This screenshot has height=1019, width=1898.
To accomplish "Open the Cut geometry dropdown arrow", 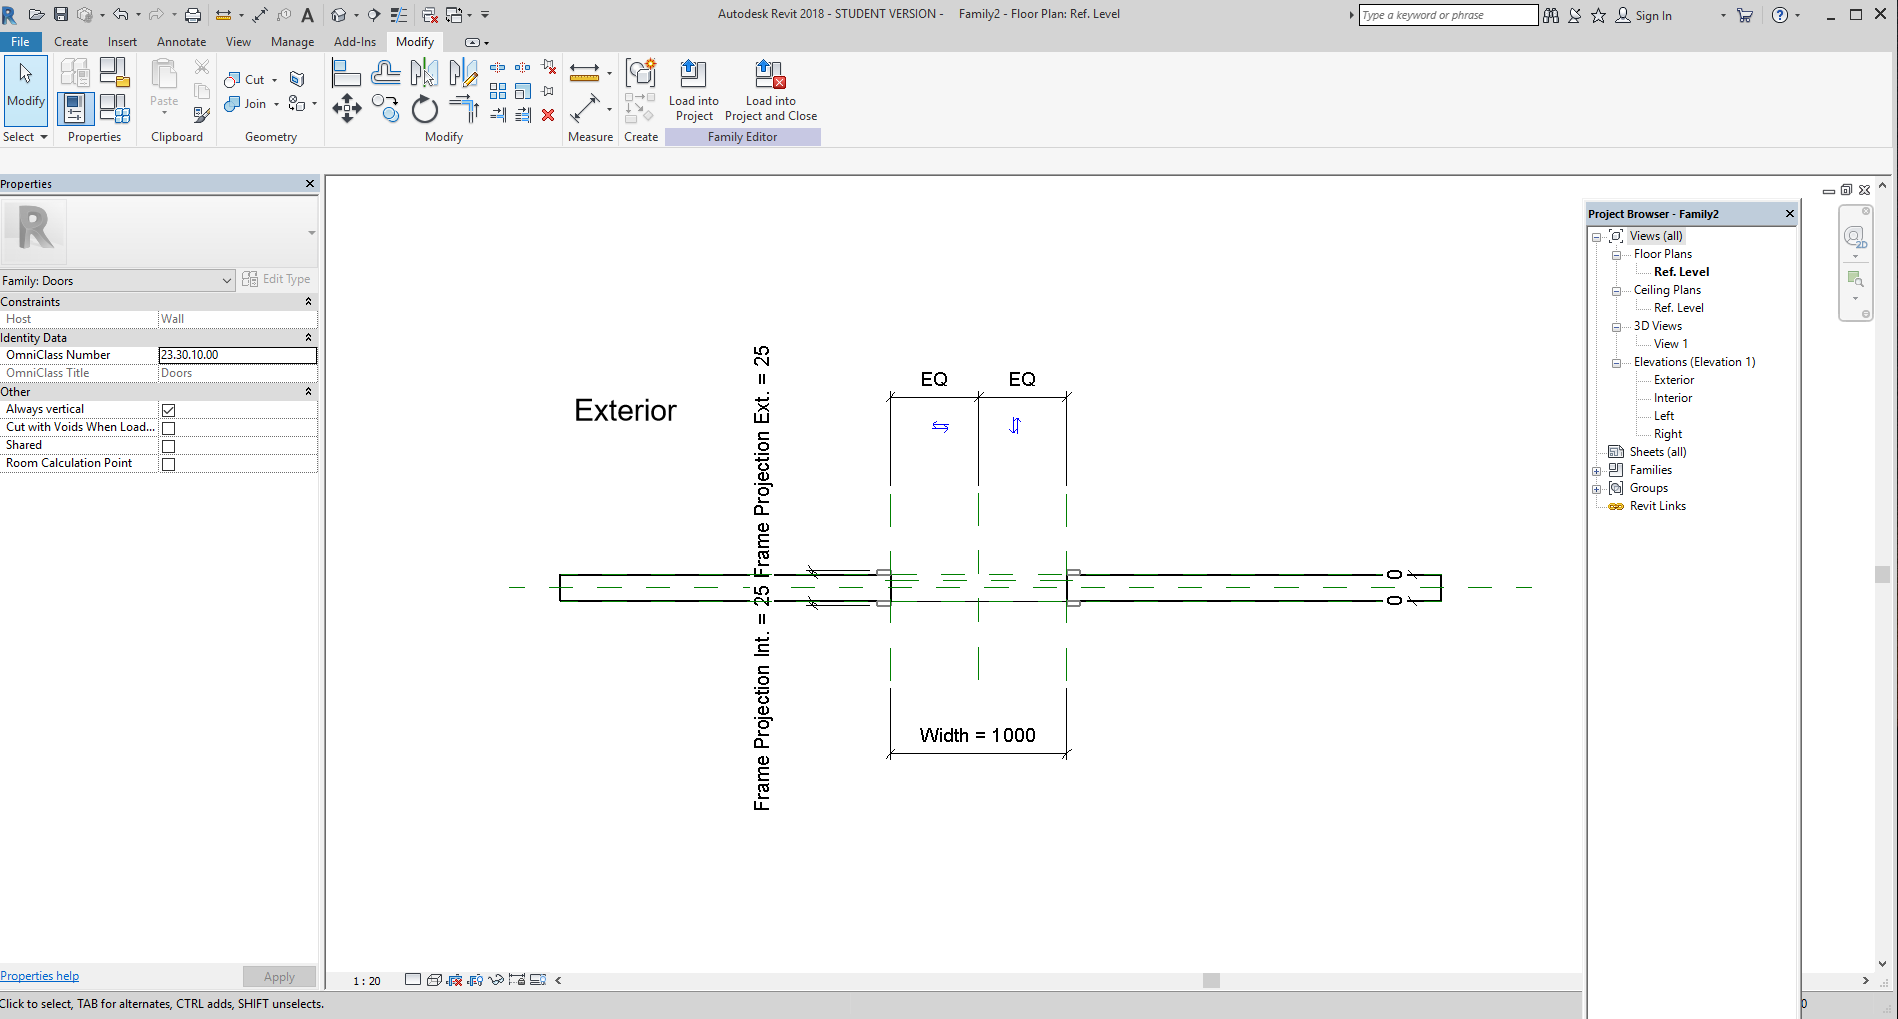I will coord(274,80).
